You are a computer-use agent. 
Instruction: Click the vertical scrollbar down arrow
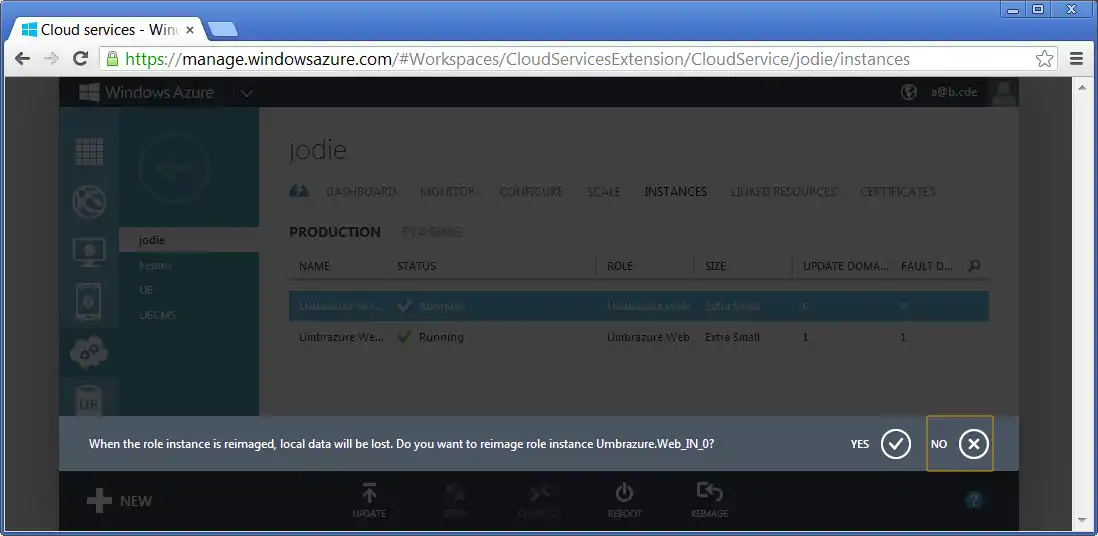click(1083, 521)
